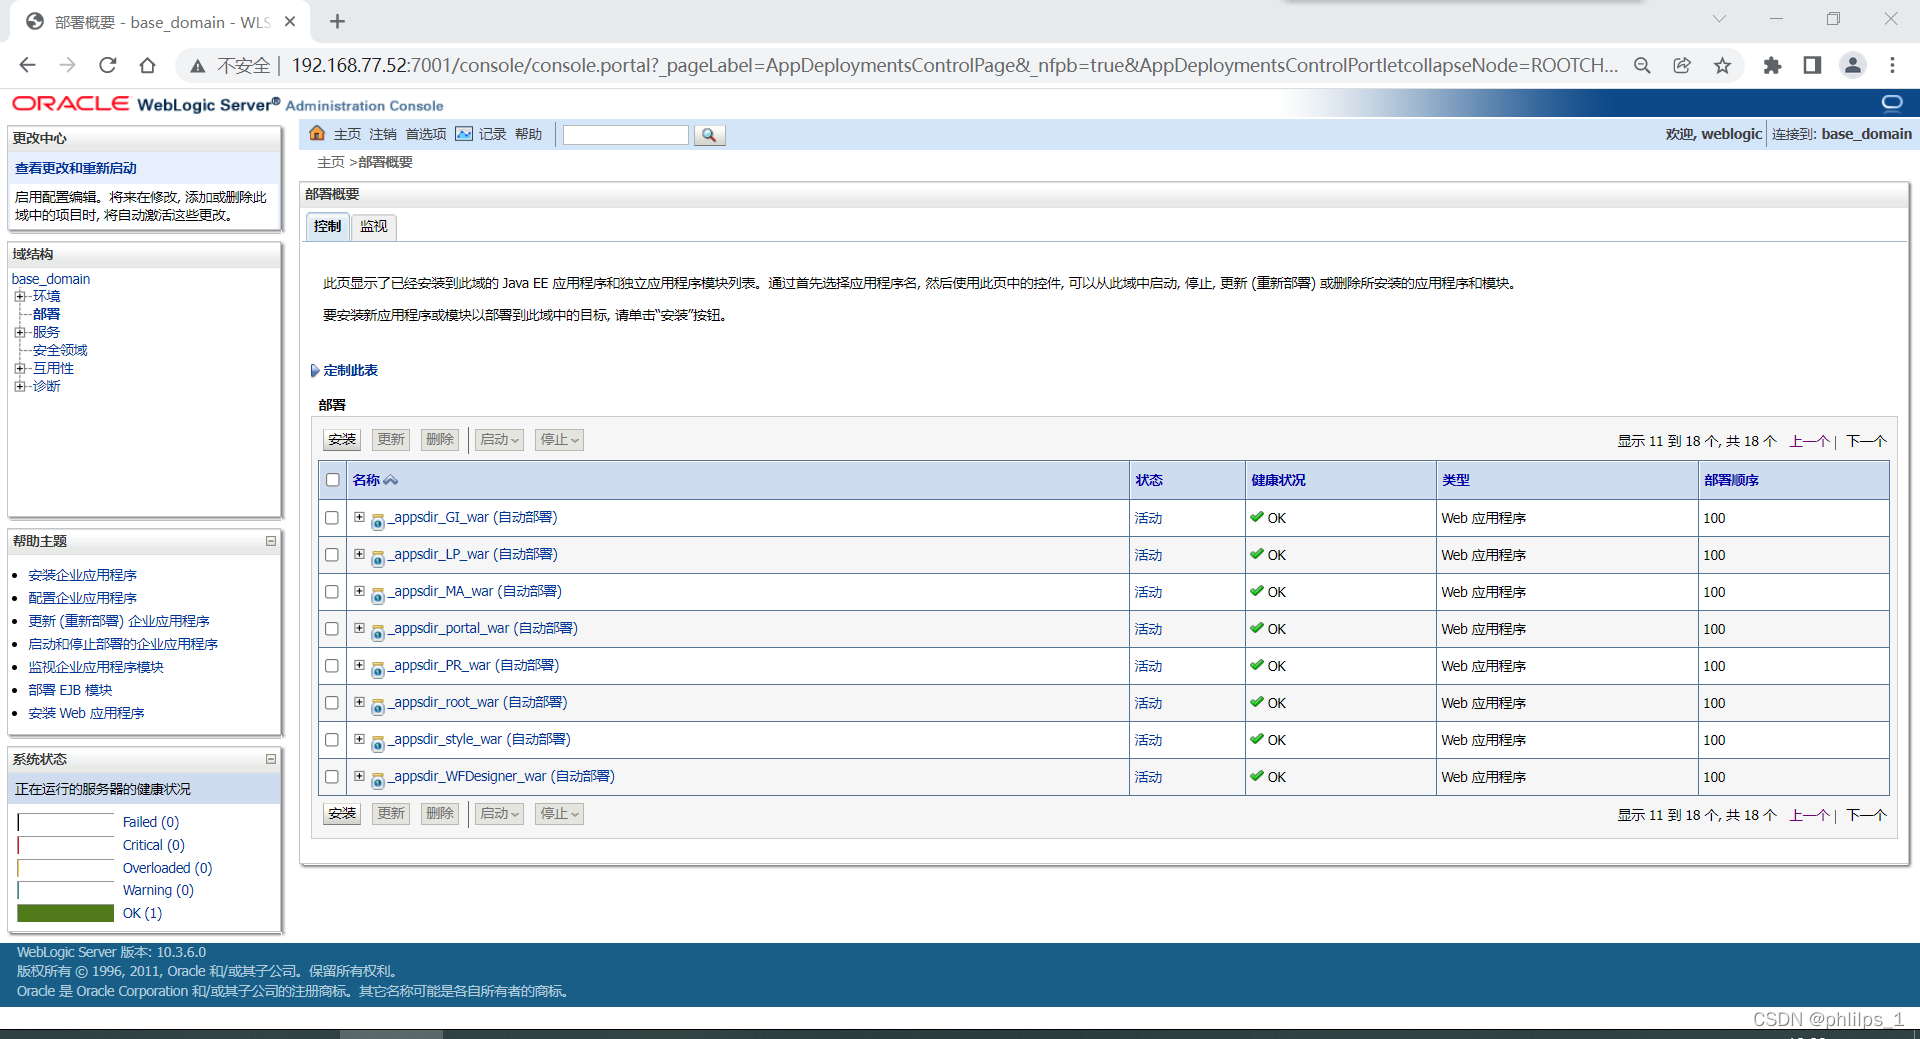The height and width of the screenshot is (1039, 1920).
Task: Click the 查看更改和重新启动 link
Action: 76,168
